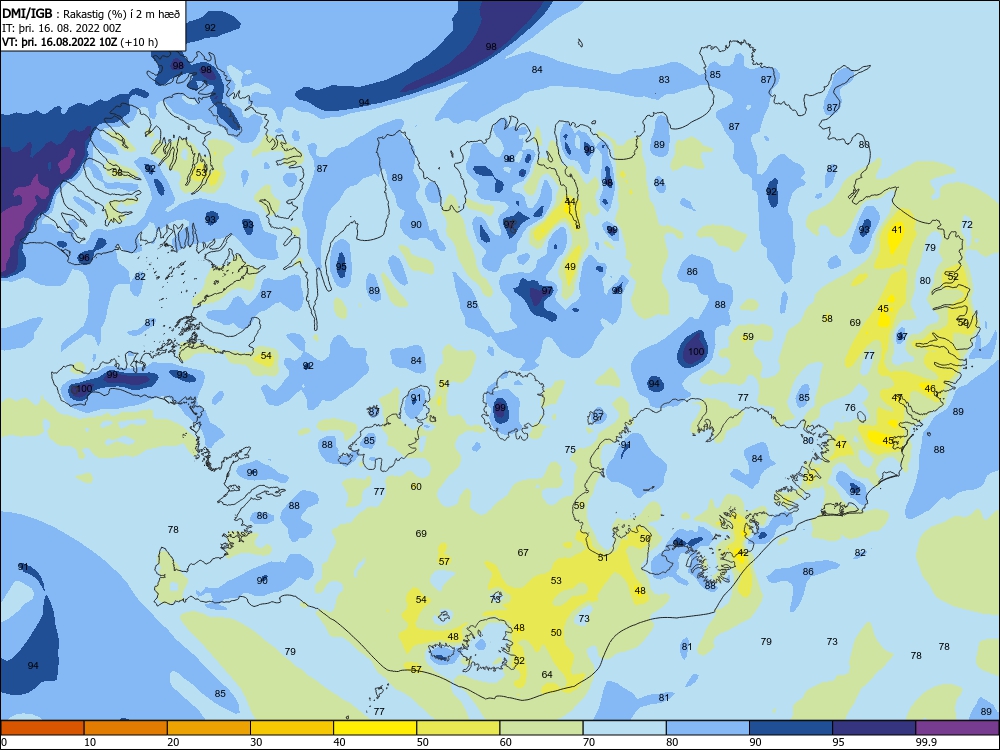Click the 'VT: þri. 16.08.2022 10Z (+10 h)' line
Image resolution: width=1000 pixels, height=750 pixels.
click(x=80, y=42)
